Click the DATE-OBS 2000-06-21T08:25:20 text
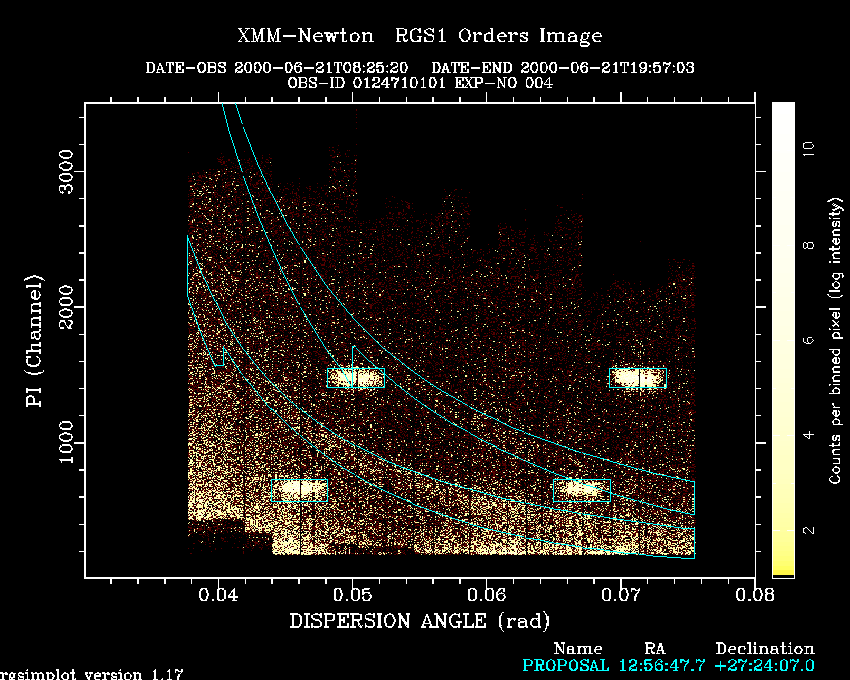 pyautogui.click(x=276, y=68)
